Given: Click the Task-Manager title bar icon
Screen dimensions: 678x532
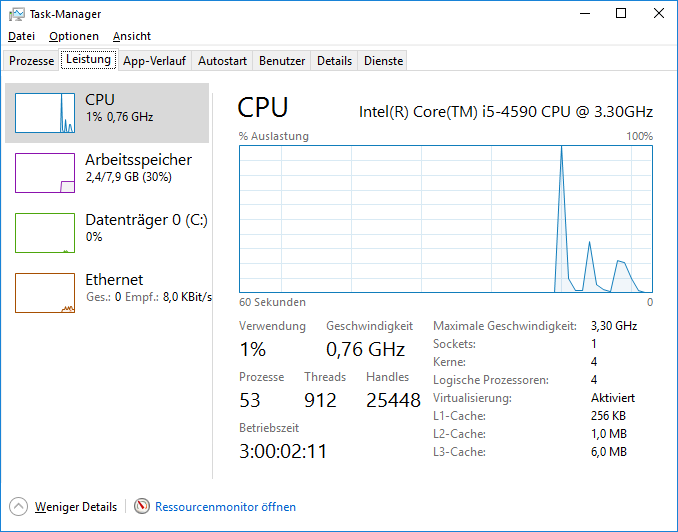Looking at the screenshot, I should click(13, 14).
